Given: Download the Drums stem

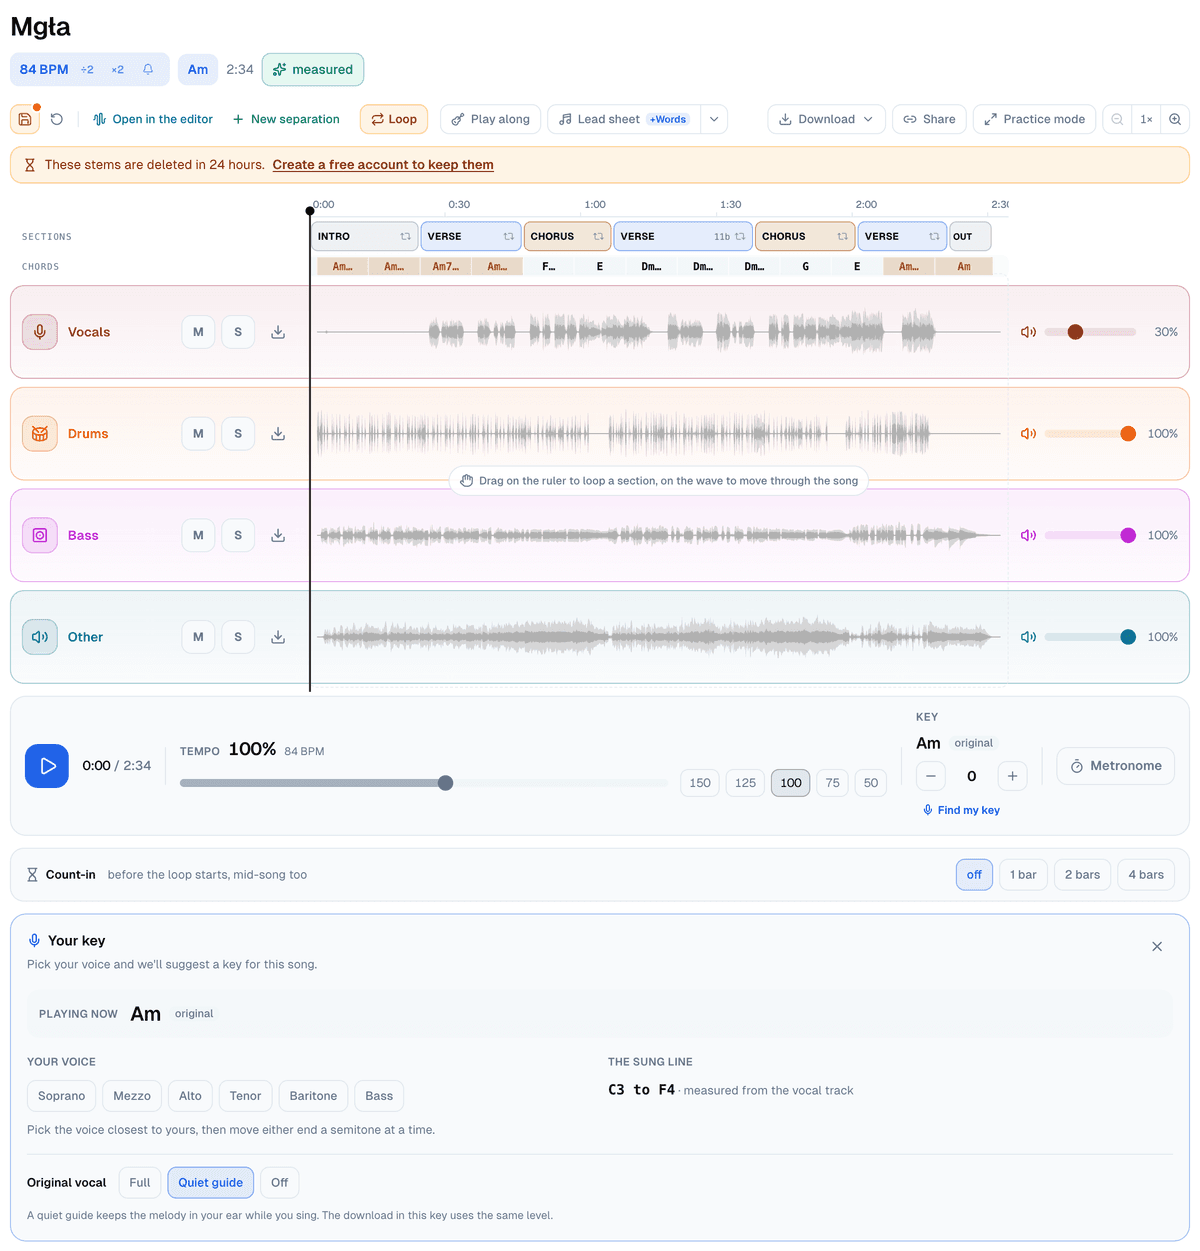Looking at the screenshot, I should tap(278, 434).
